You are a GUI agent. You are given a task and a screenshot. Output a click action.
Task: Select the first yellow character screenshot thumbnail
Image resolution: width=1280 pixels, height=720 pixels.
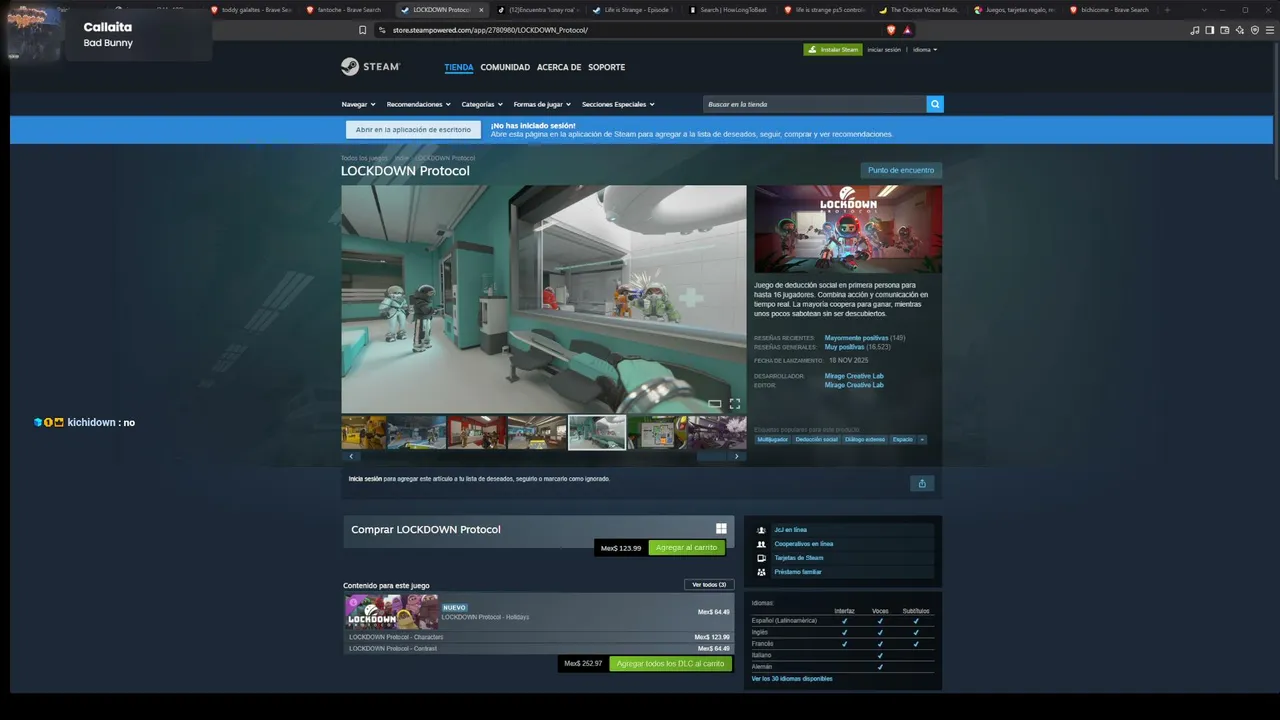(x=363, y=432)
